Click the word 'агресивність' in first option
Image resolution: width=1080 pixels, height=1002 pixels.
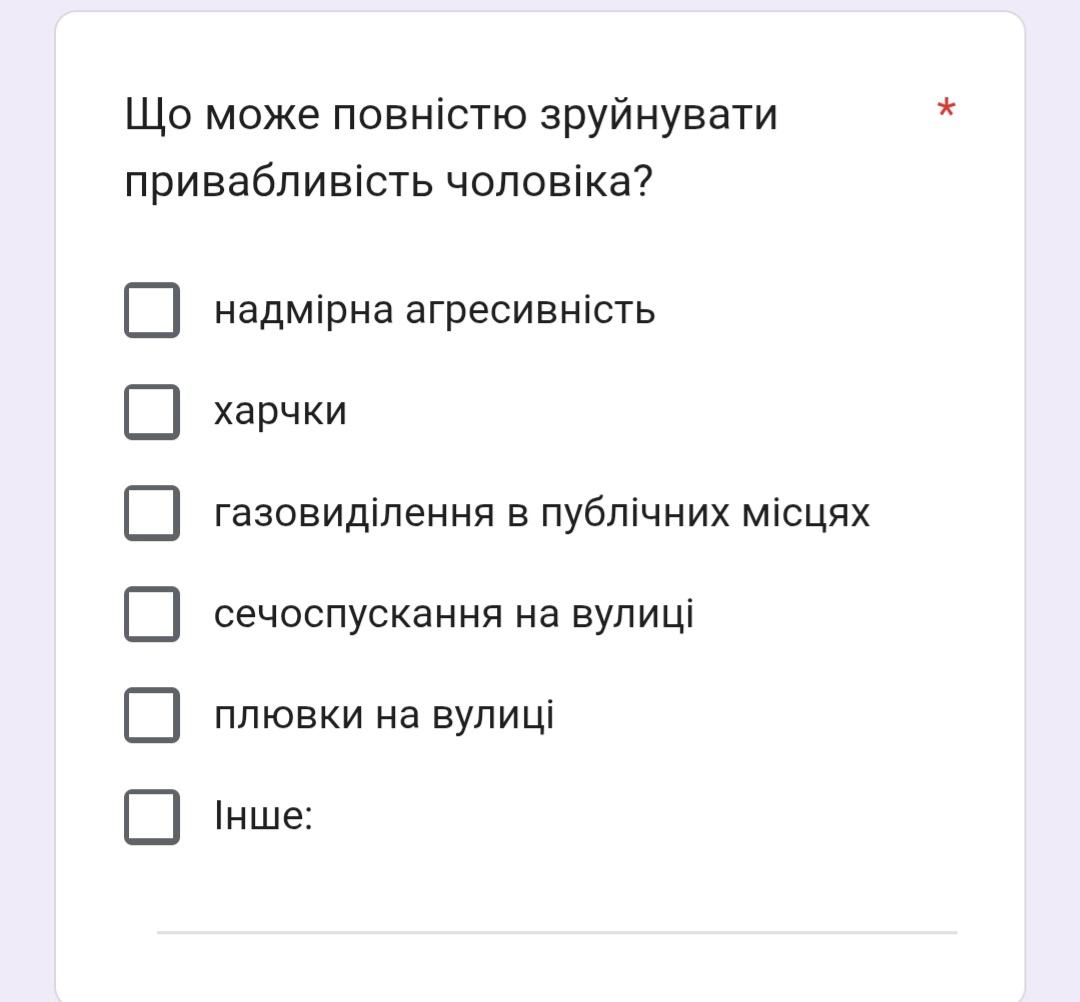tap(530, 310)
